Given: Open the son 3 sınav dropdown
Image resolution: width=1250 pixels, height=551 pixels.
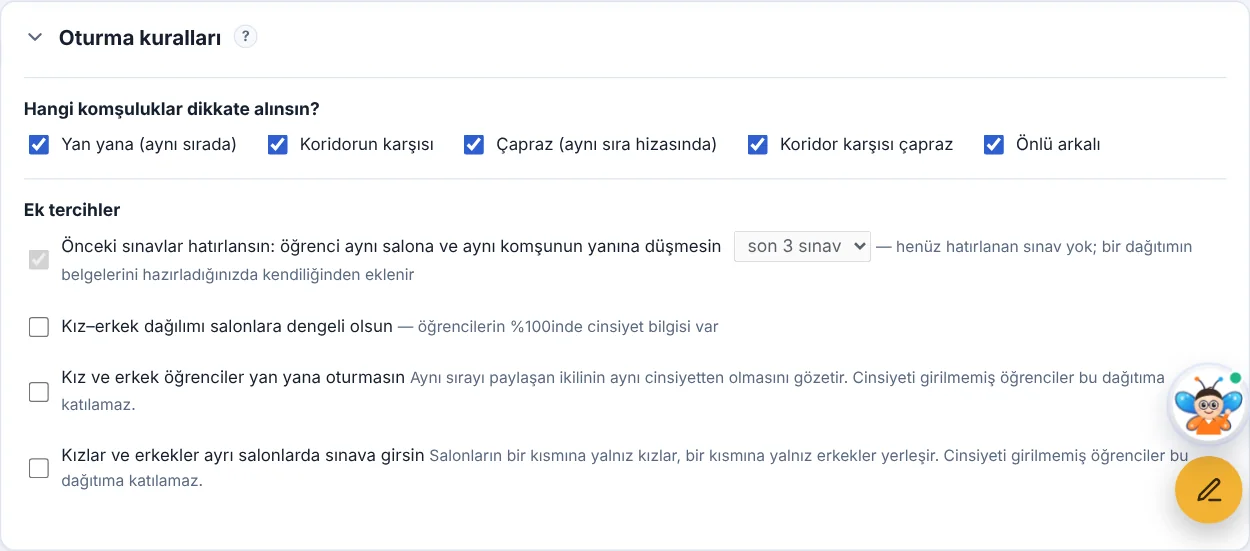Looking at the screenshot, I should pyautogui.click(x=802, y=246).
